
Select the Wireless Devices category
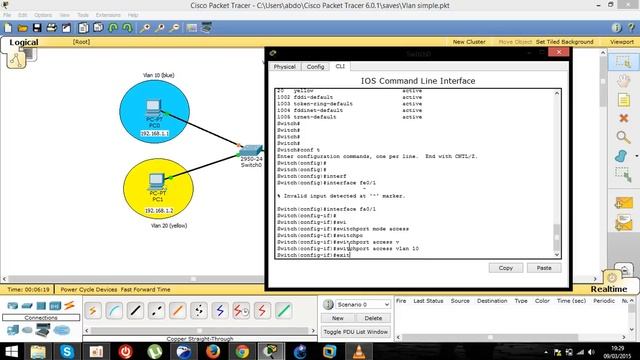click(55, 306)
